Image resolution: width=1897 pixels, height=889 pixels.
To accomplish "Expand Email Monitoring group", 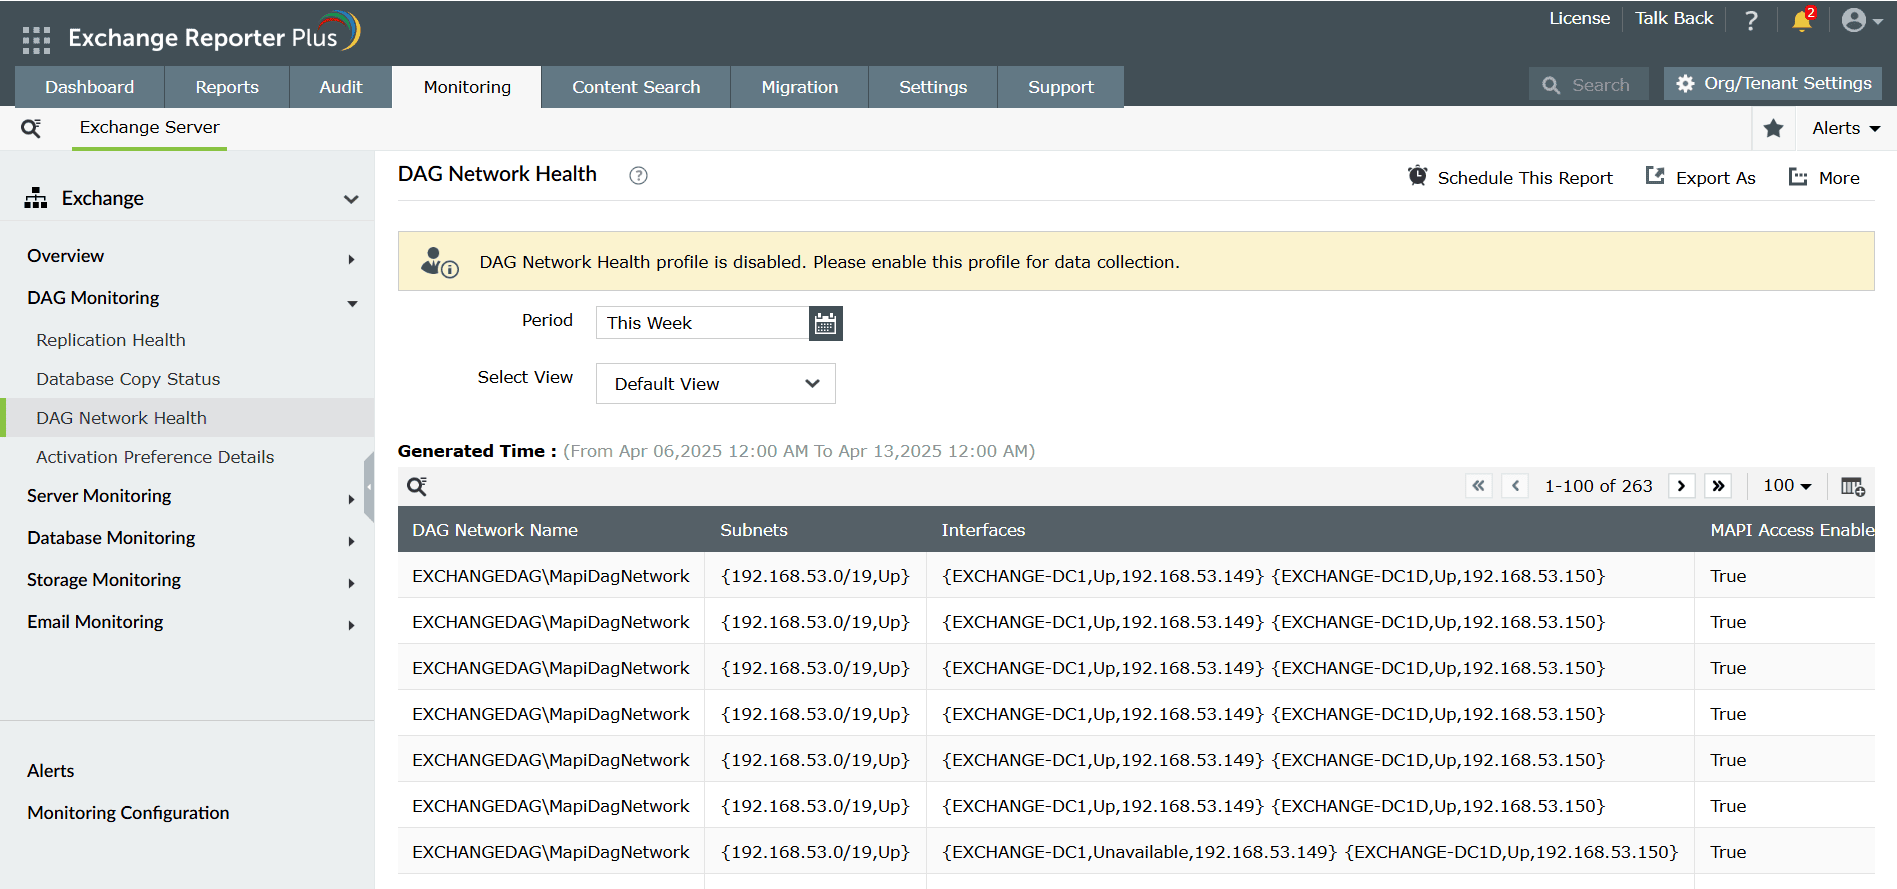I will [x=351, y=625].
